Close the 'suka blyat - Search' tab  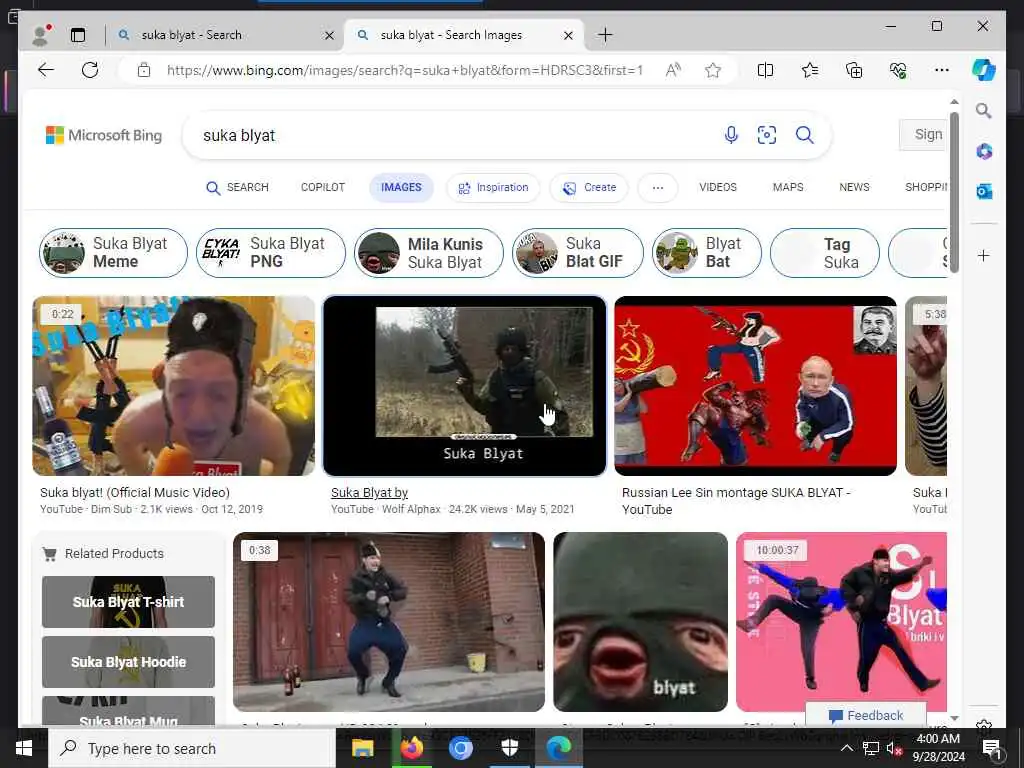coord(329,35)
